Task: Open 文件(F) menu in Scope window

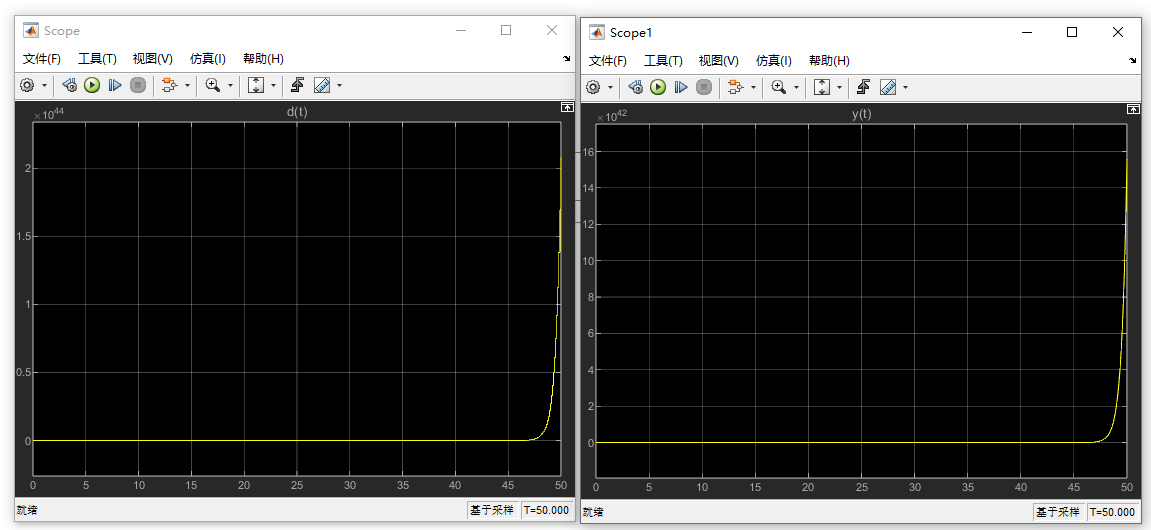Action: pos(41,59)
